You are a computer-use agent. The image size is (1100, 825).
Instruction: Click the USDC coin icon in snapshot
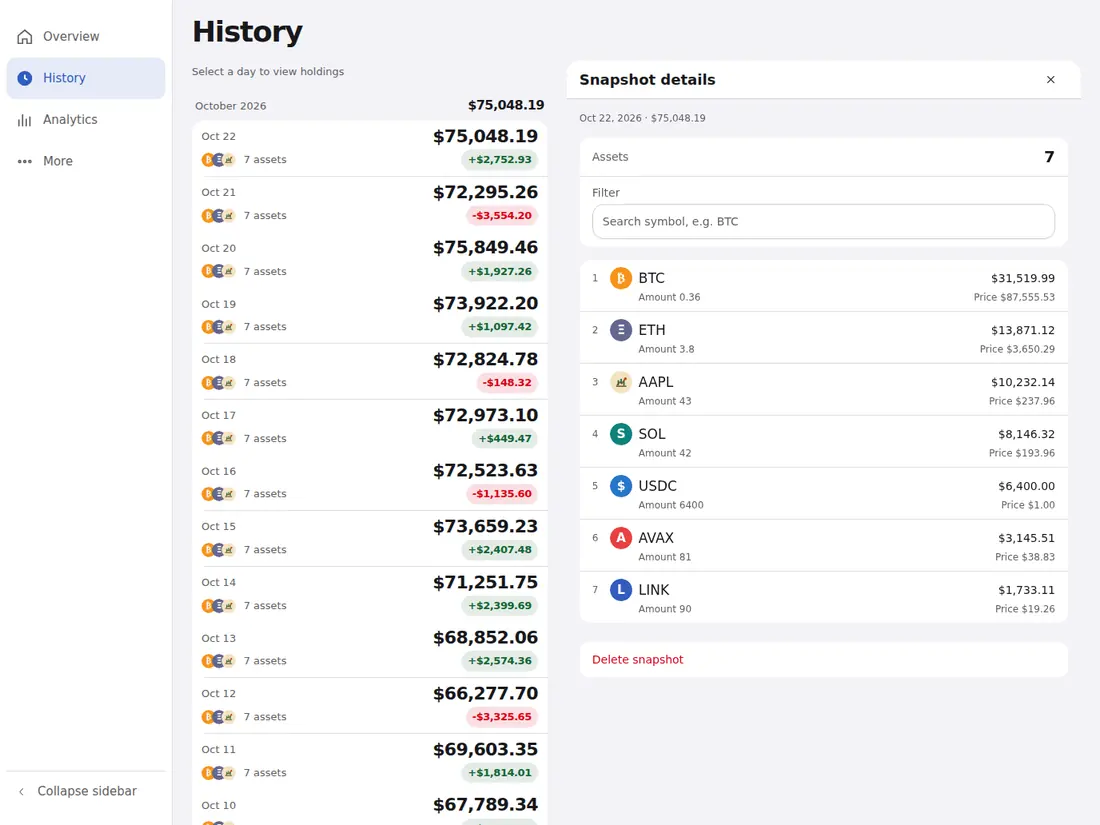[x=621, y=486]
